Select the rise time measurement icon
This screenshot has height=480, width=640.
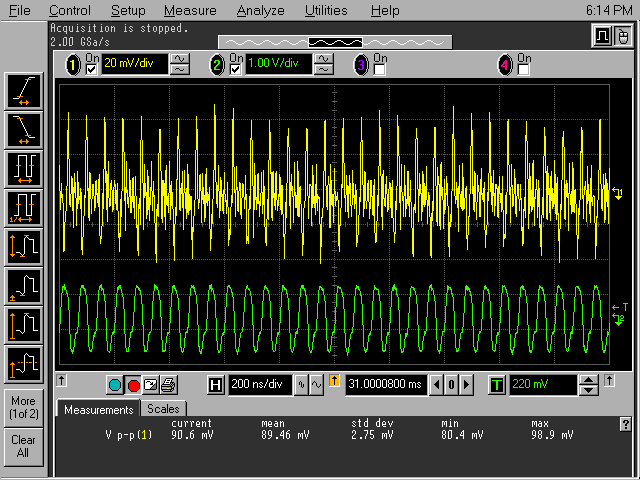coord(23,91)
